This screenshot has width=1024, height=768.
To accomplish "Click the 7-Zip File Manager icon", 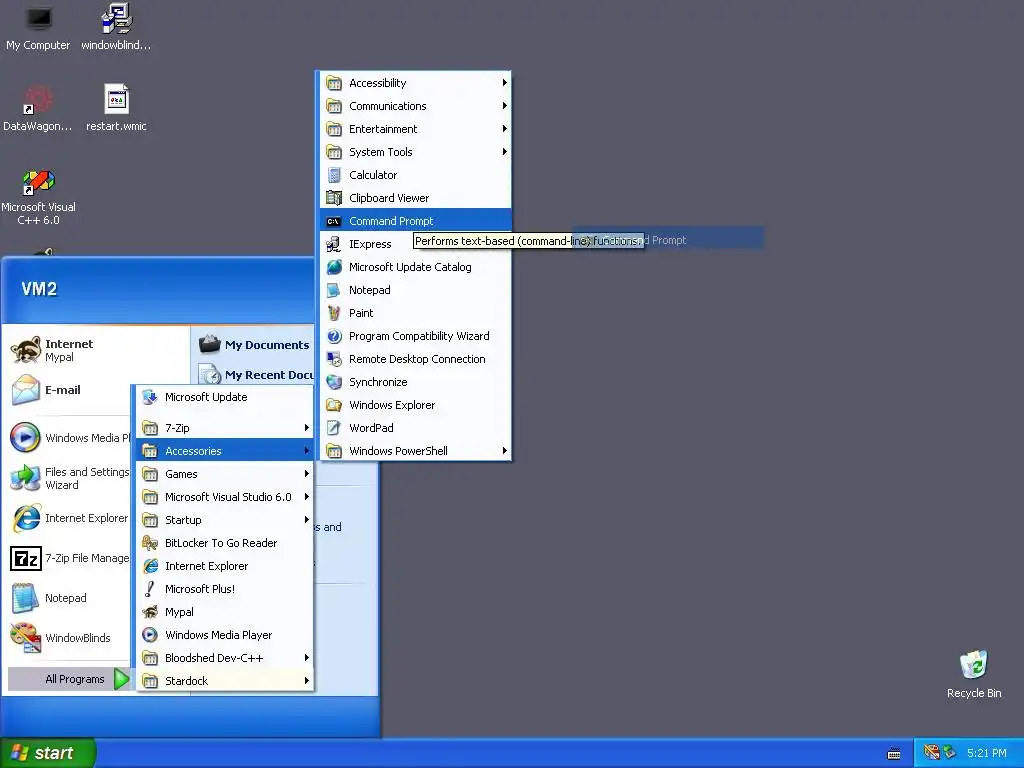I will tap(25, 558).
